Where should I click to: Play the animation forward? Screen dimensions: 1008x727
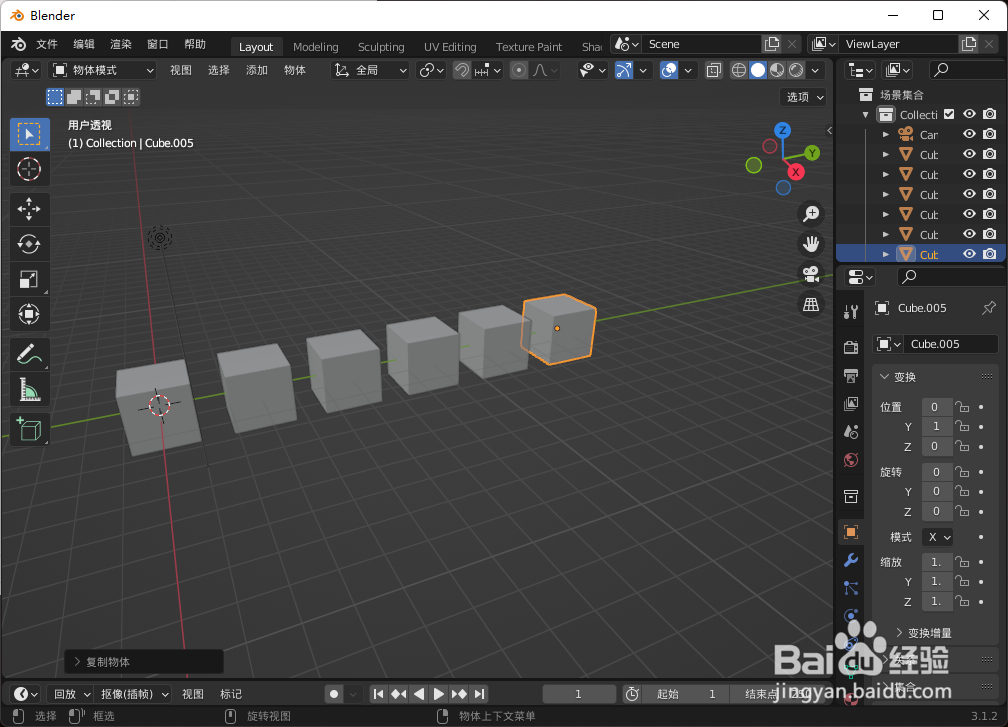click(439, 694)
